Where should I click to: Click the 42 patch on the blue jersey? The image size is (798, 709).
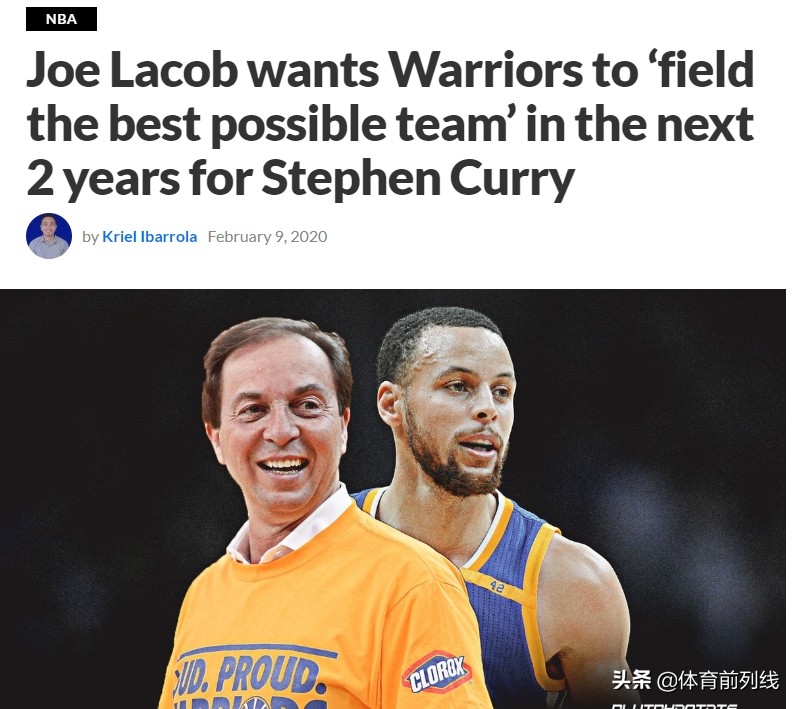click(497, 587)
